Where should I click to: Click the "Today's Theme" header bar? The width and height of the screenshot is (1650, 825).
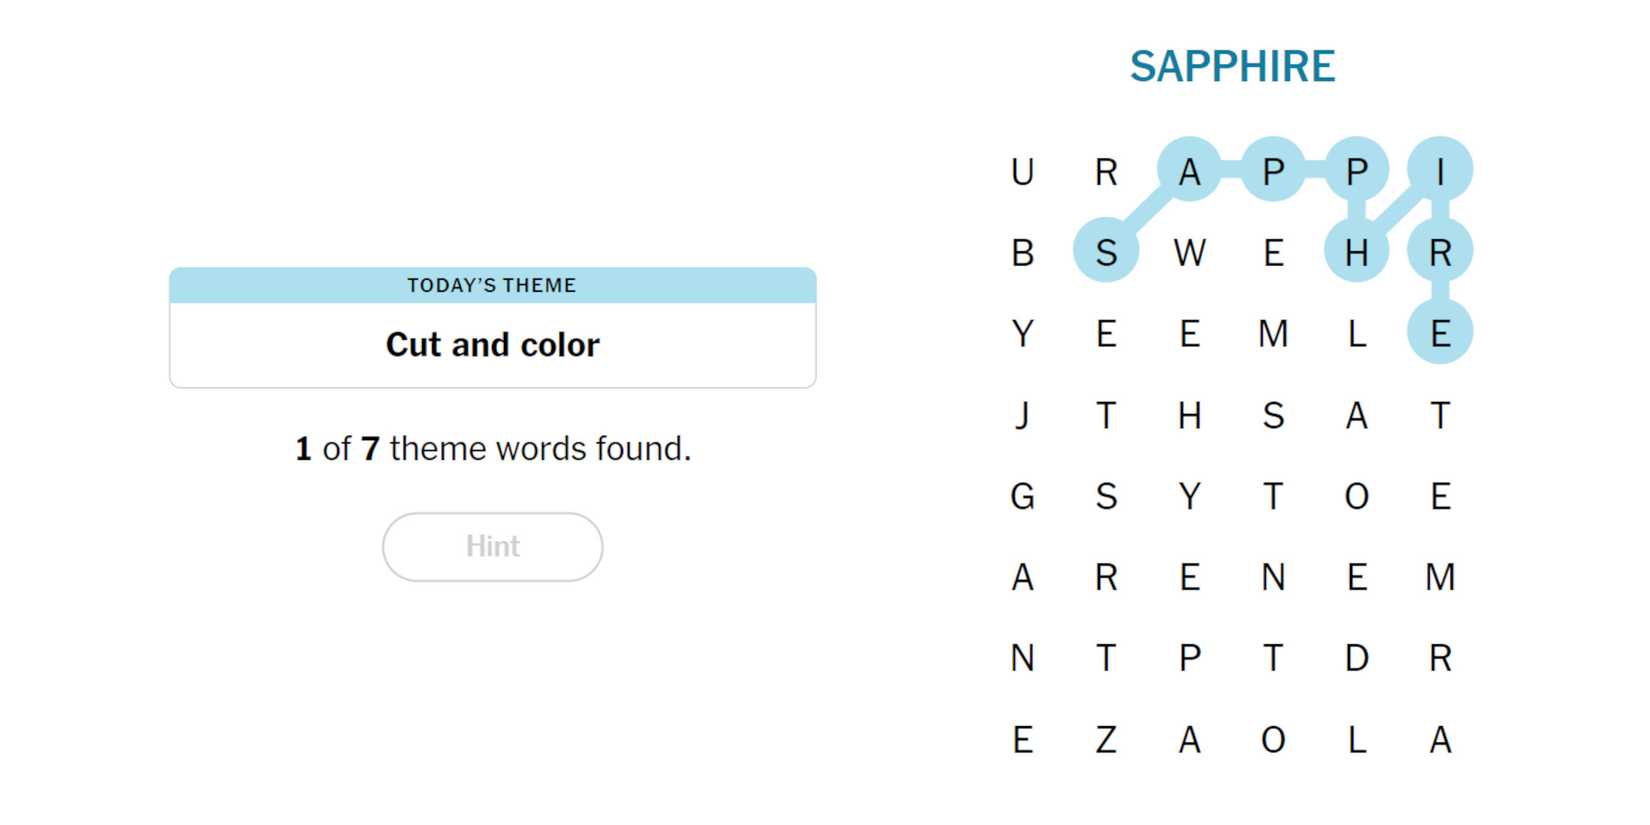(x=492, y=285)
